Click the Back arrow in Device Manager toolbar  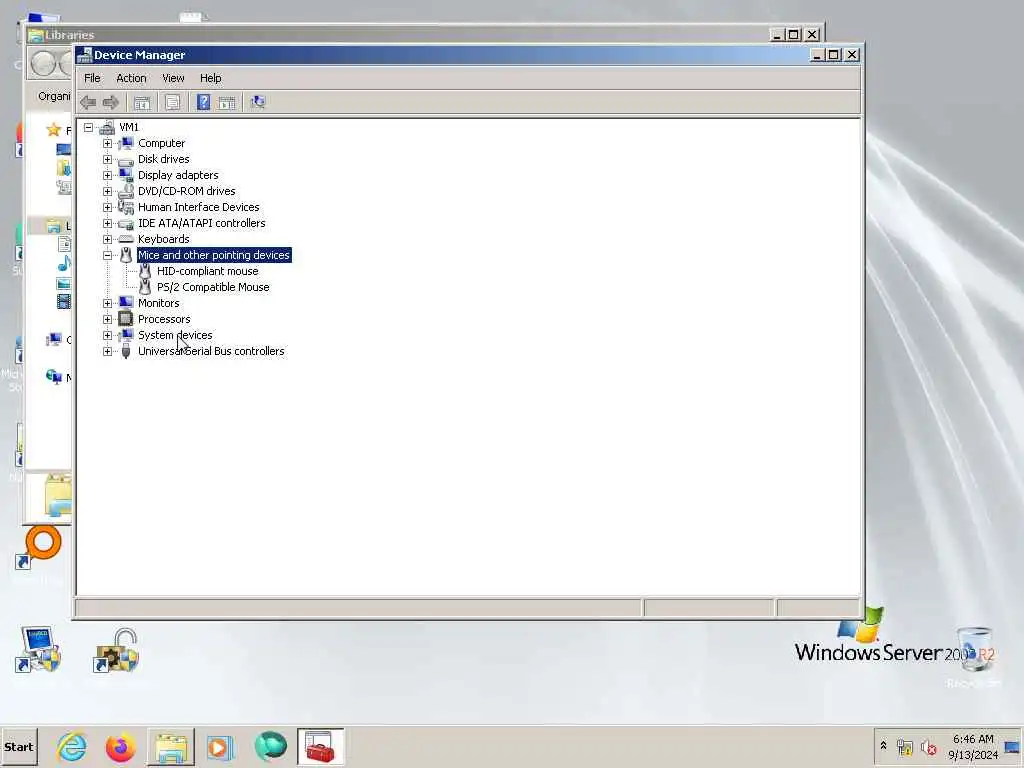click(88, 102)
